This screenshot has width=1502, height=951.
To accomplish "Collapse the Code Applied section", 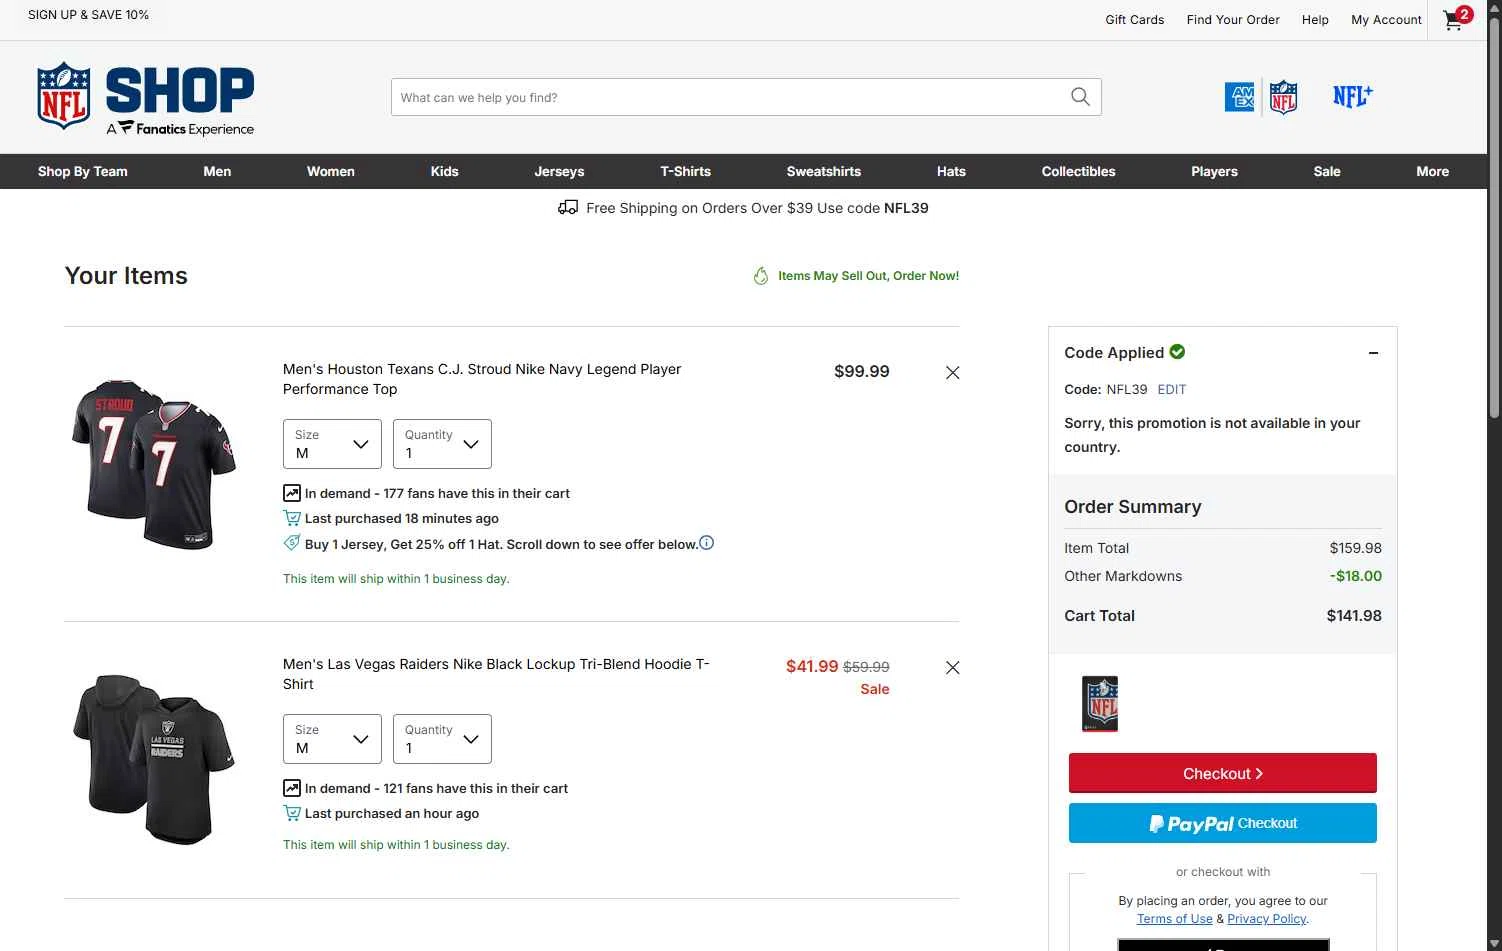I will [1373, 353].
